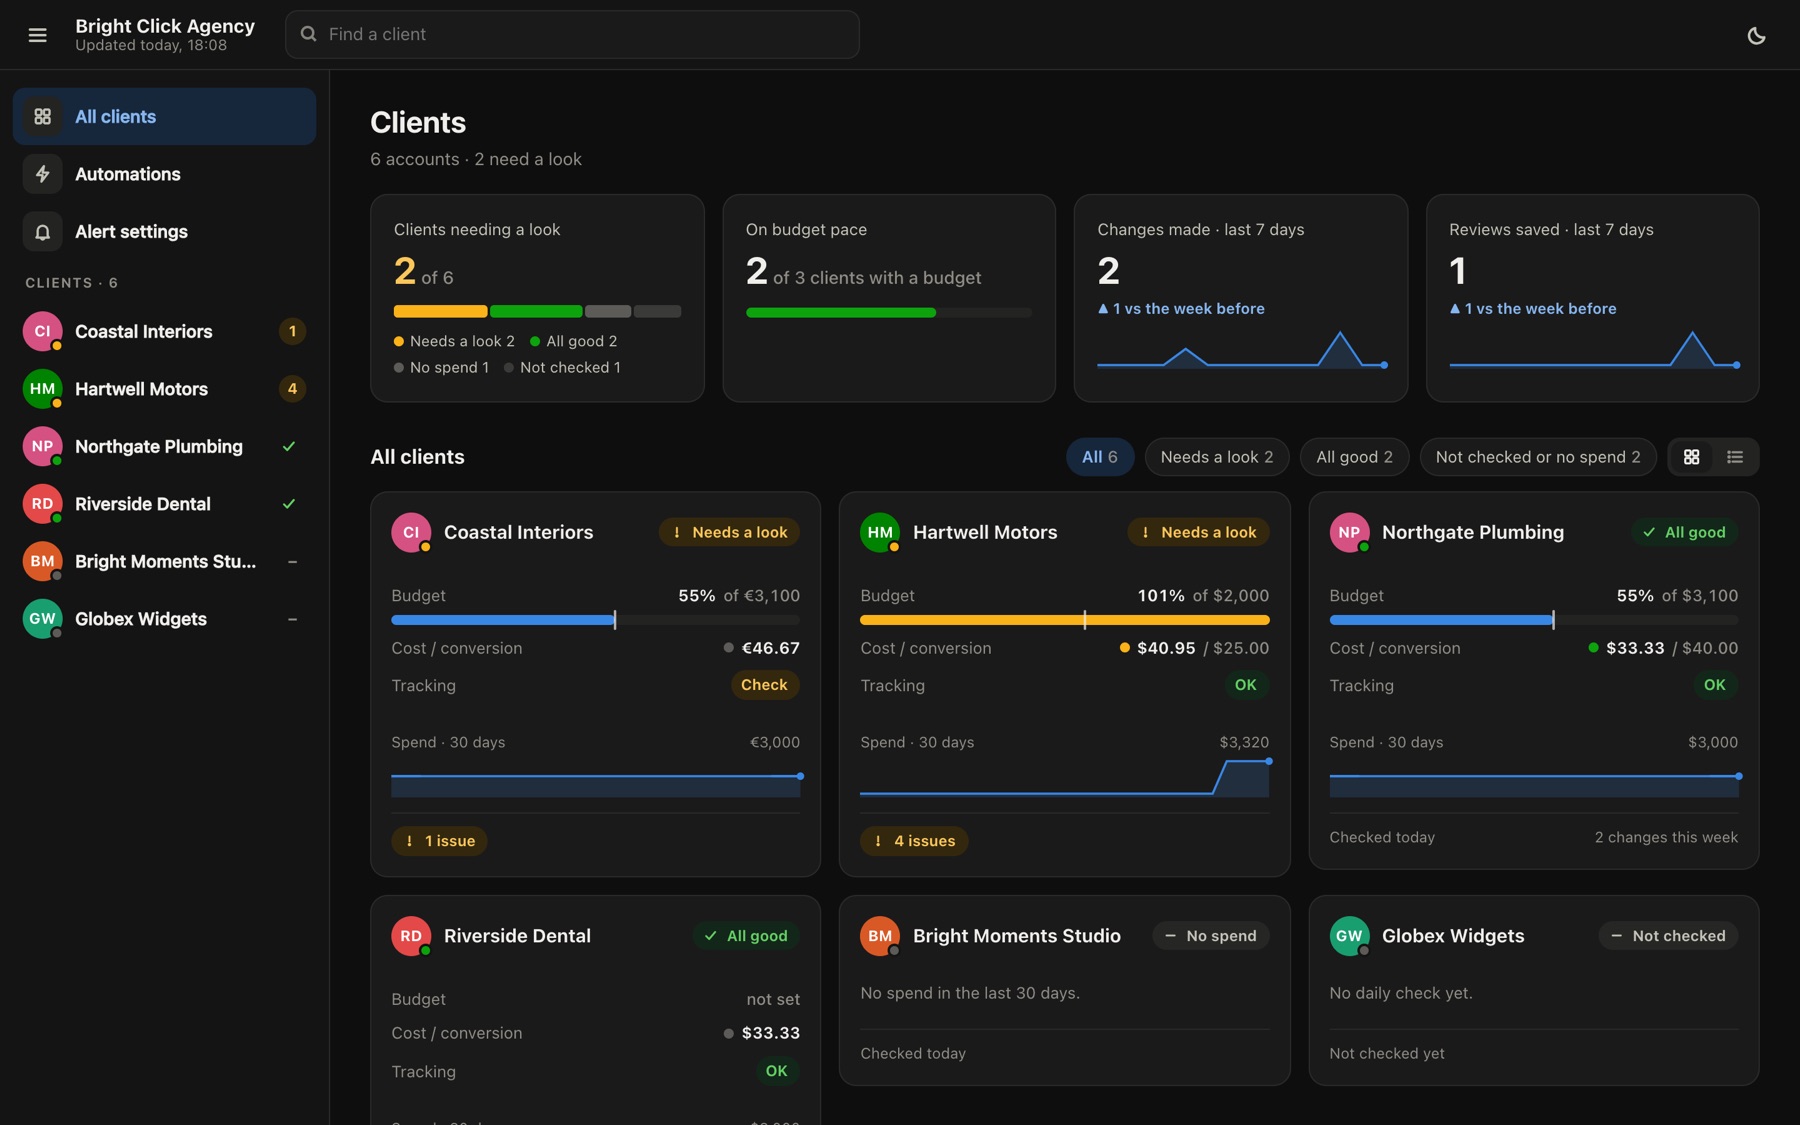Click On budget pace progress bar
Screen dimensions: 1800x1125
tap(888, 313)
